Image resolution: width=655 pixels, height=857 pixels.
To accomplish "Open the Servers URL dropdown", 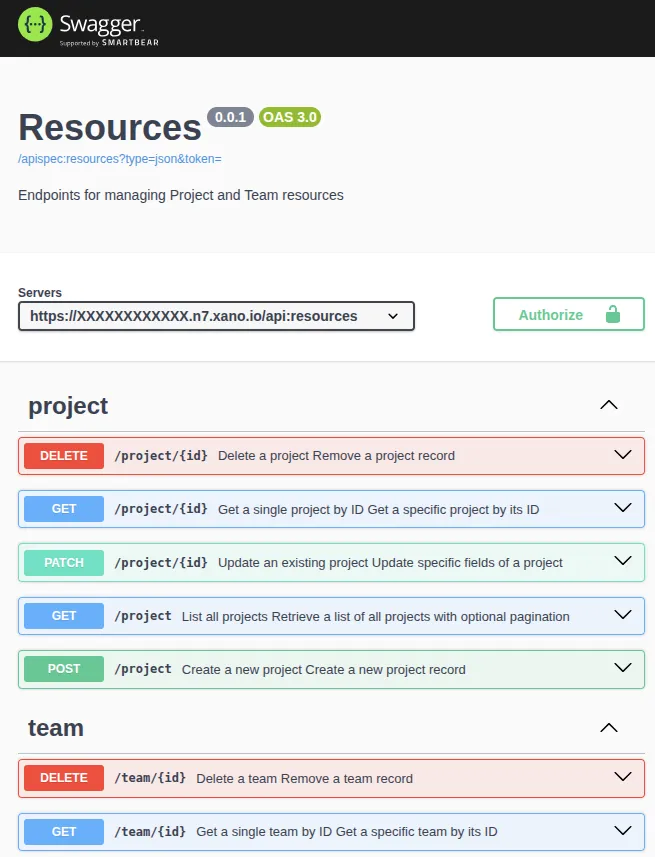I will (x=217, y=316).
